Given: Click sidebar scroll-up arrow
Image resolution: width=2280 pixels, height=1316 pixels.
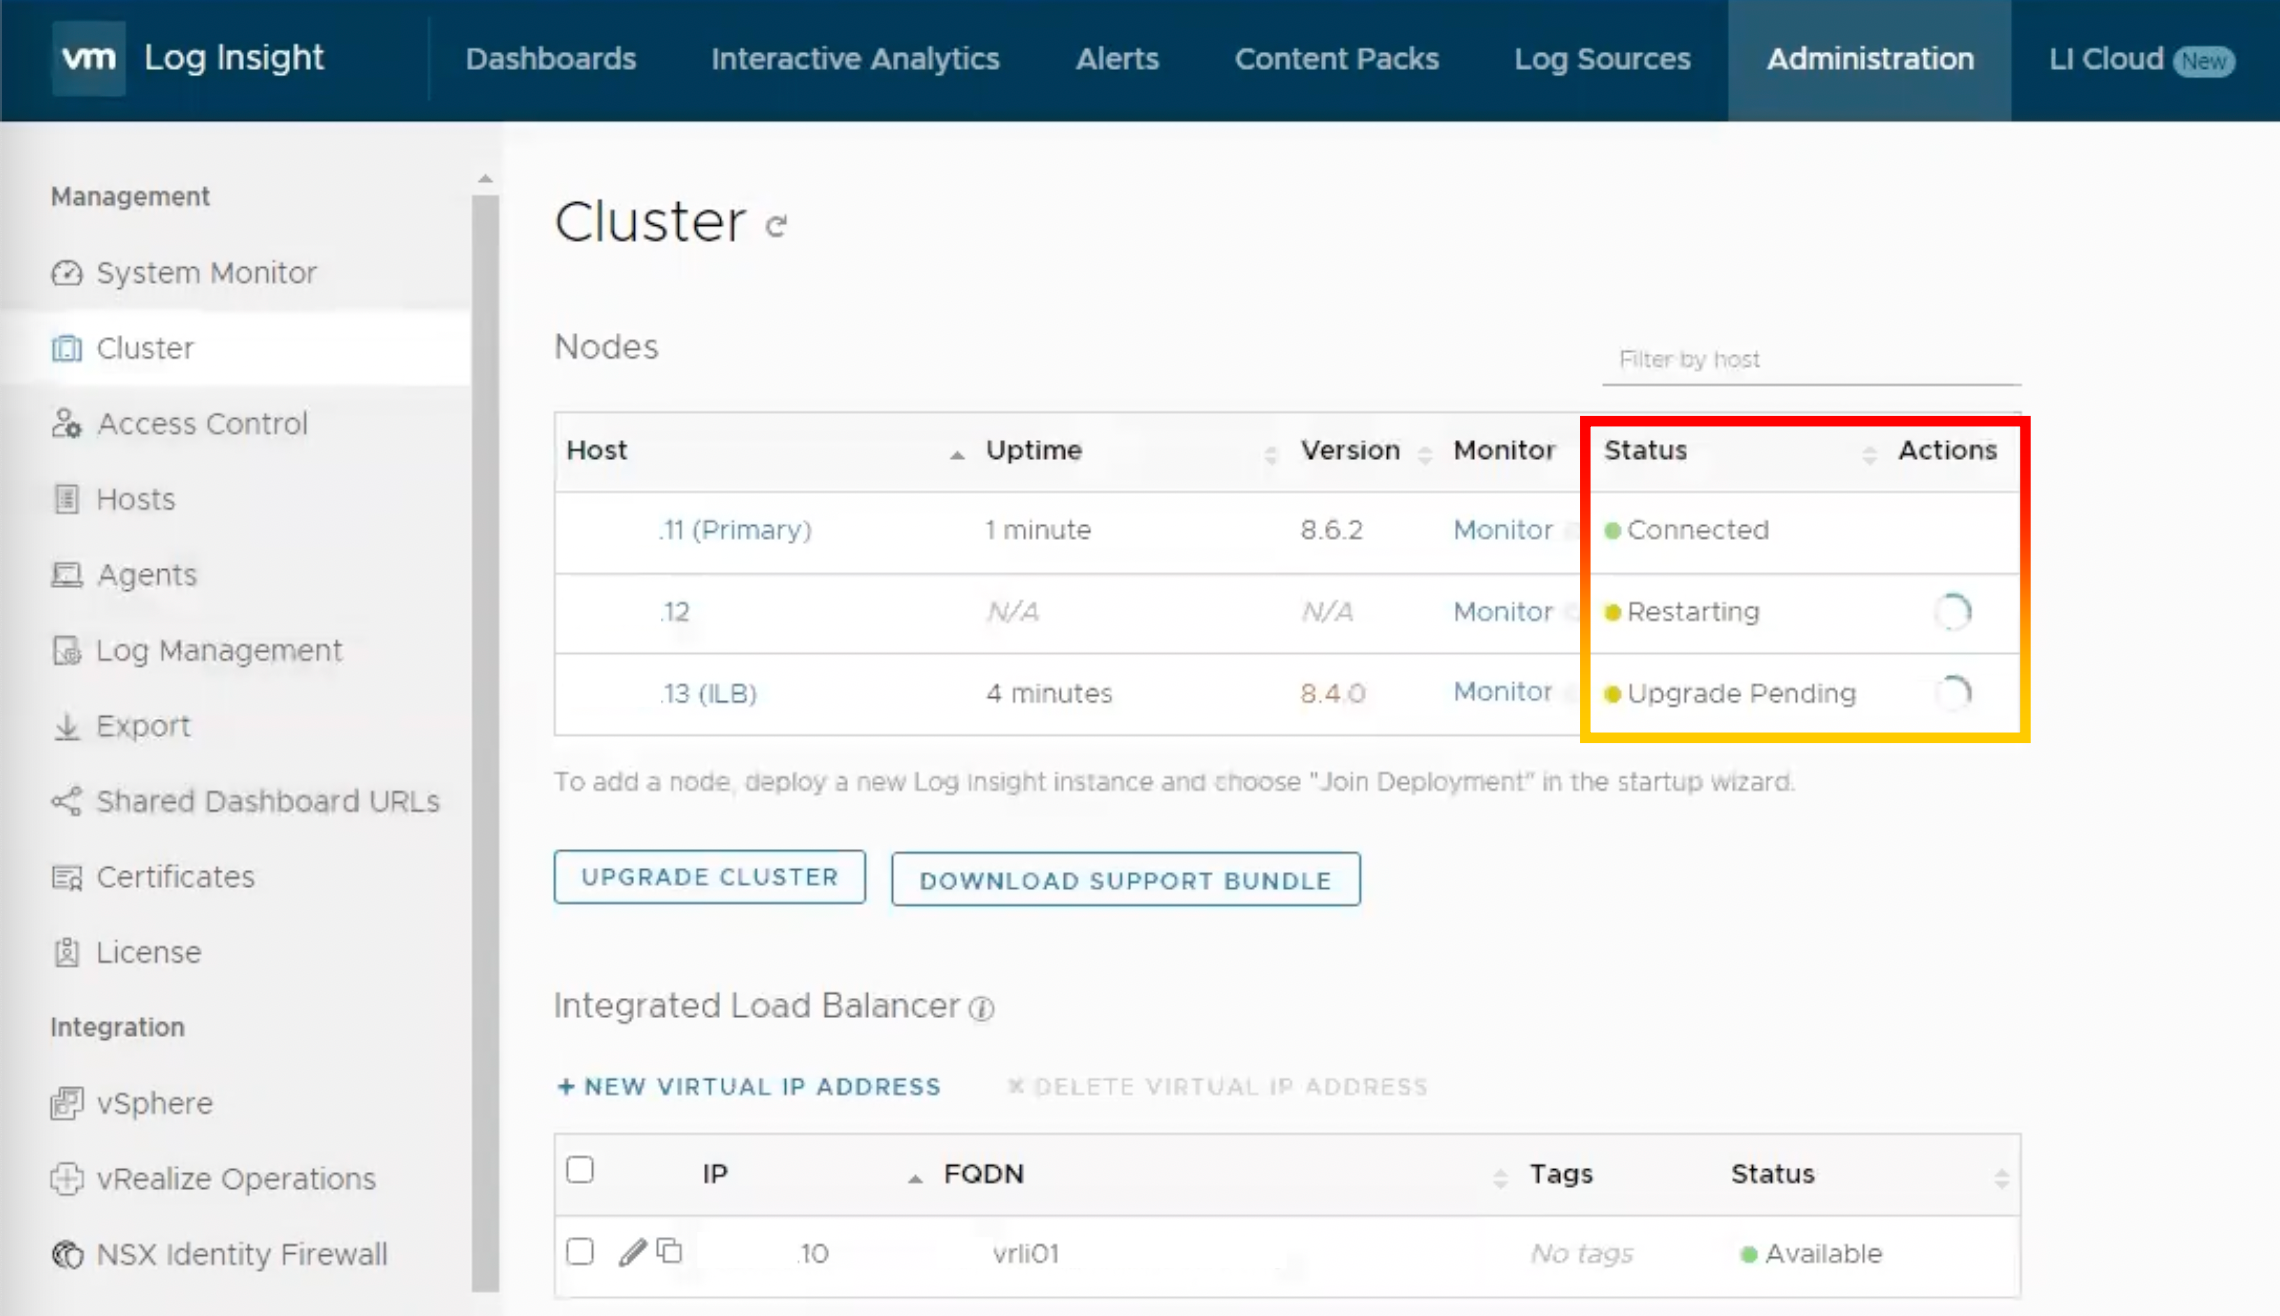Looking at the screenshot, I should coord(485,179).
